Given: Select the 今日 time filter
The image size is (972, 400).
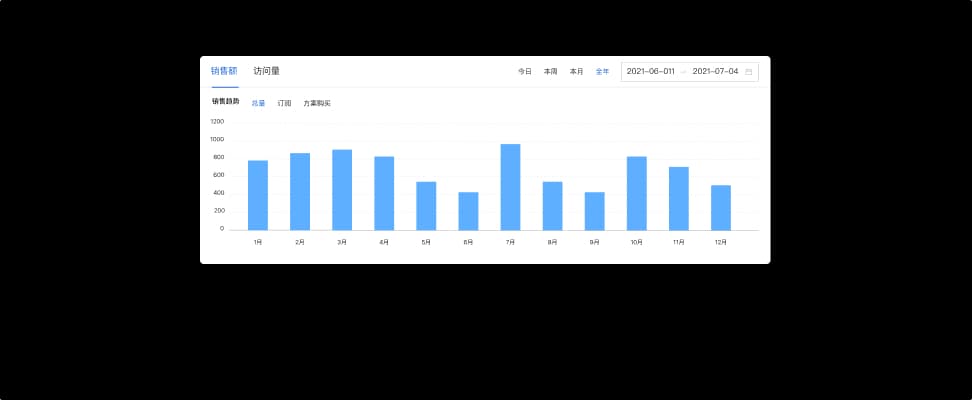Looking at the screenshot, I should click(x=524, y=72).
